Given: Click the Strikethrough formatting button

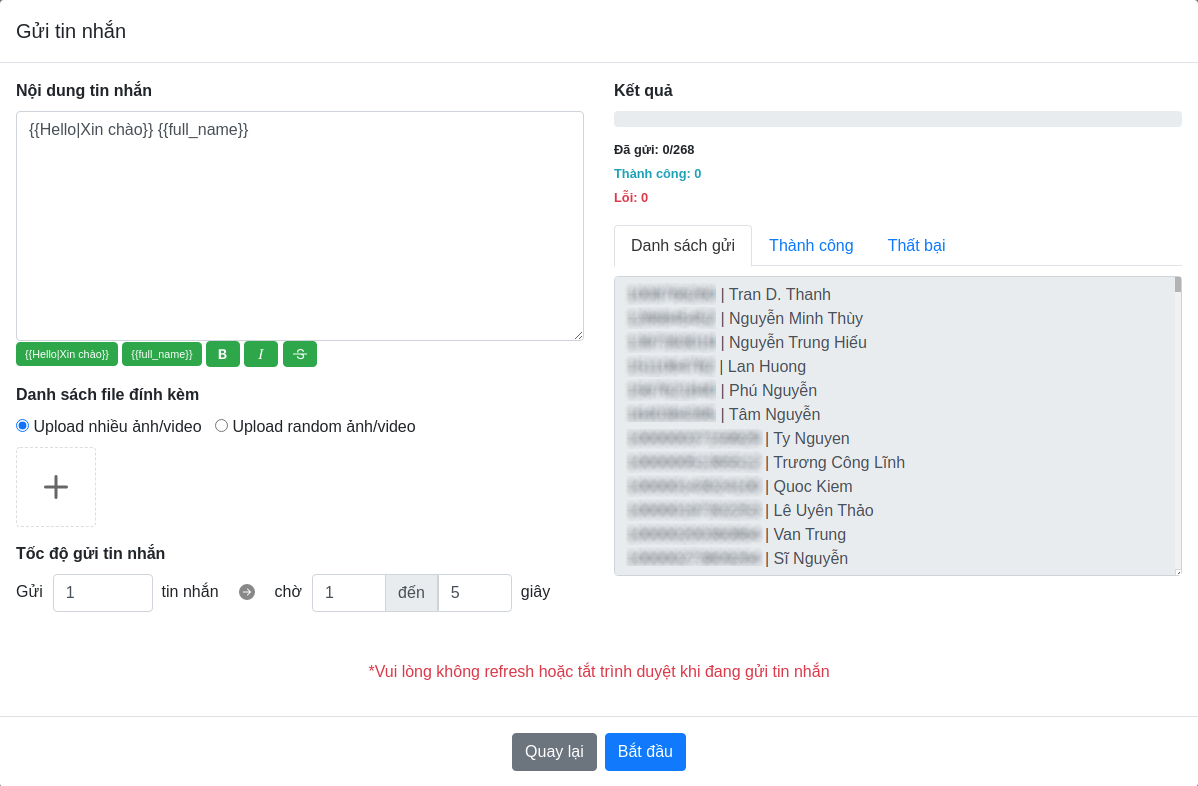Looking at the screenshot, I should 299,354.
